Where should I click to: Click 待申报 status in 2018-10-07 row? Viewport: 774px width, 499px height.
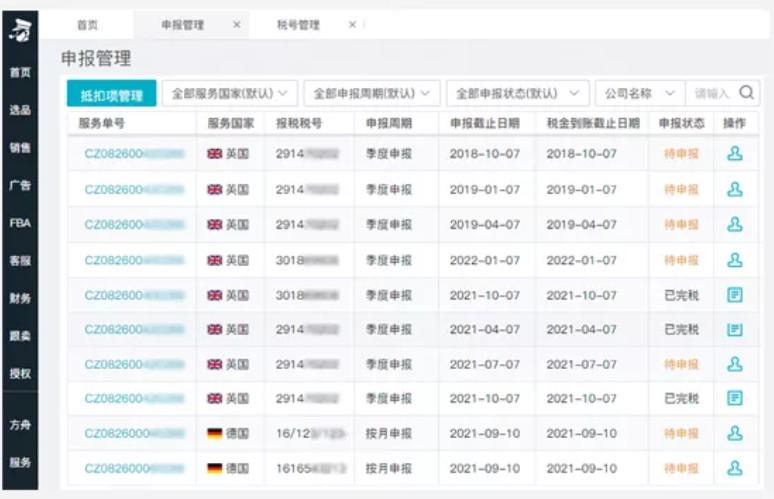tap(682, 154)
